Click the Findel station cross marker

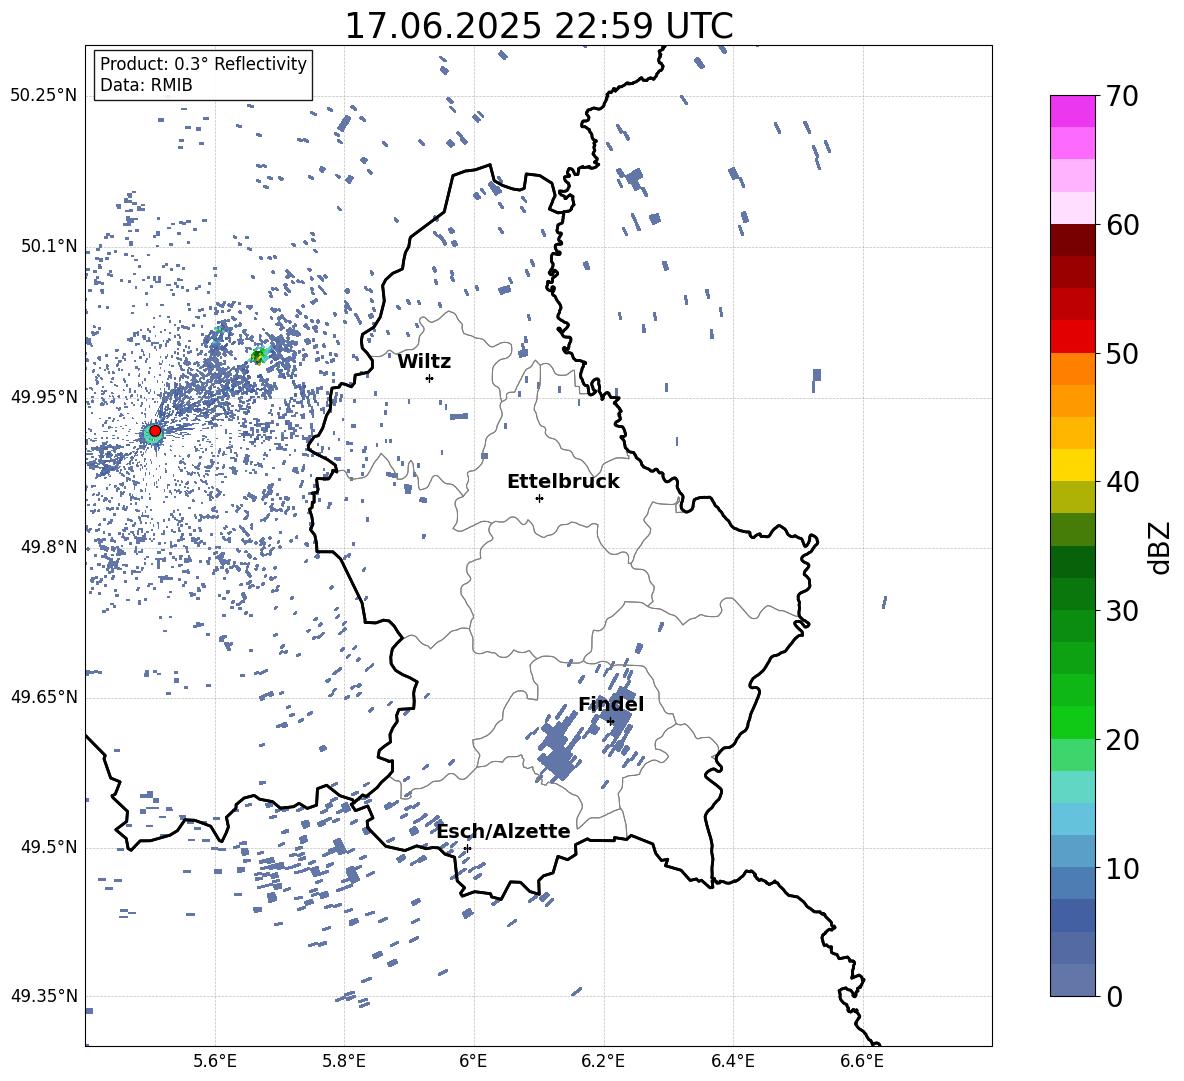pyautogui.click(x=610, y=721)
